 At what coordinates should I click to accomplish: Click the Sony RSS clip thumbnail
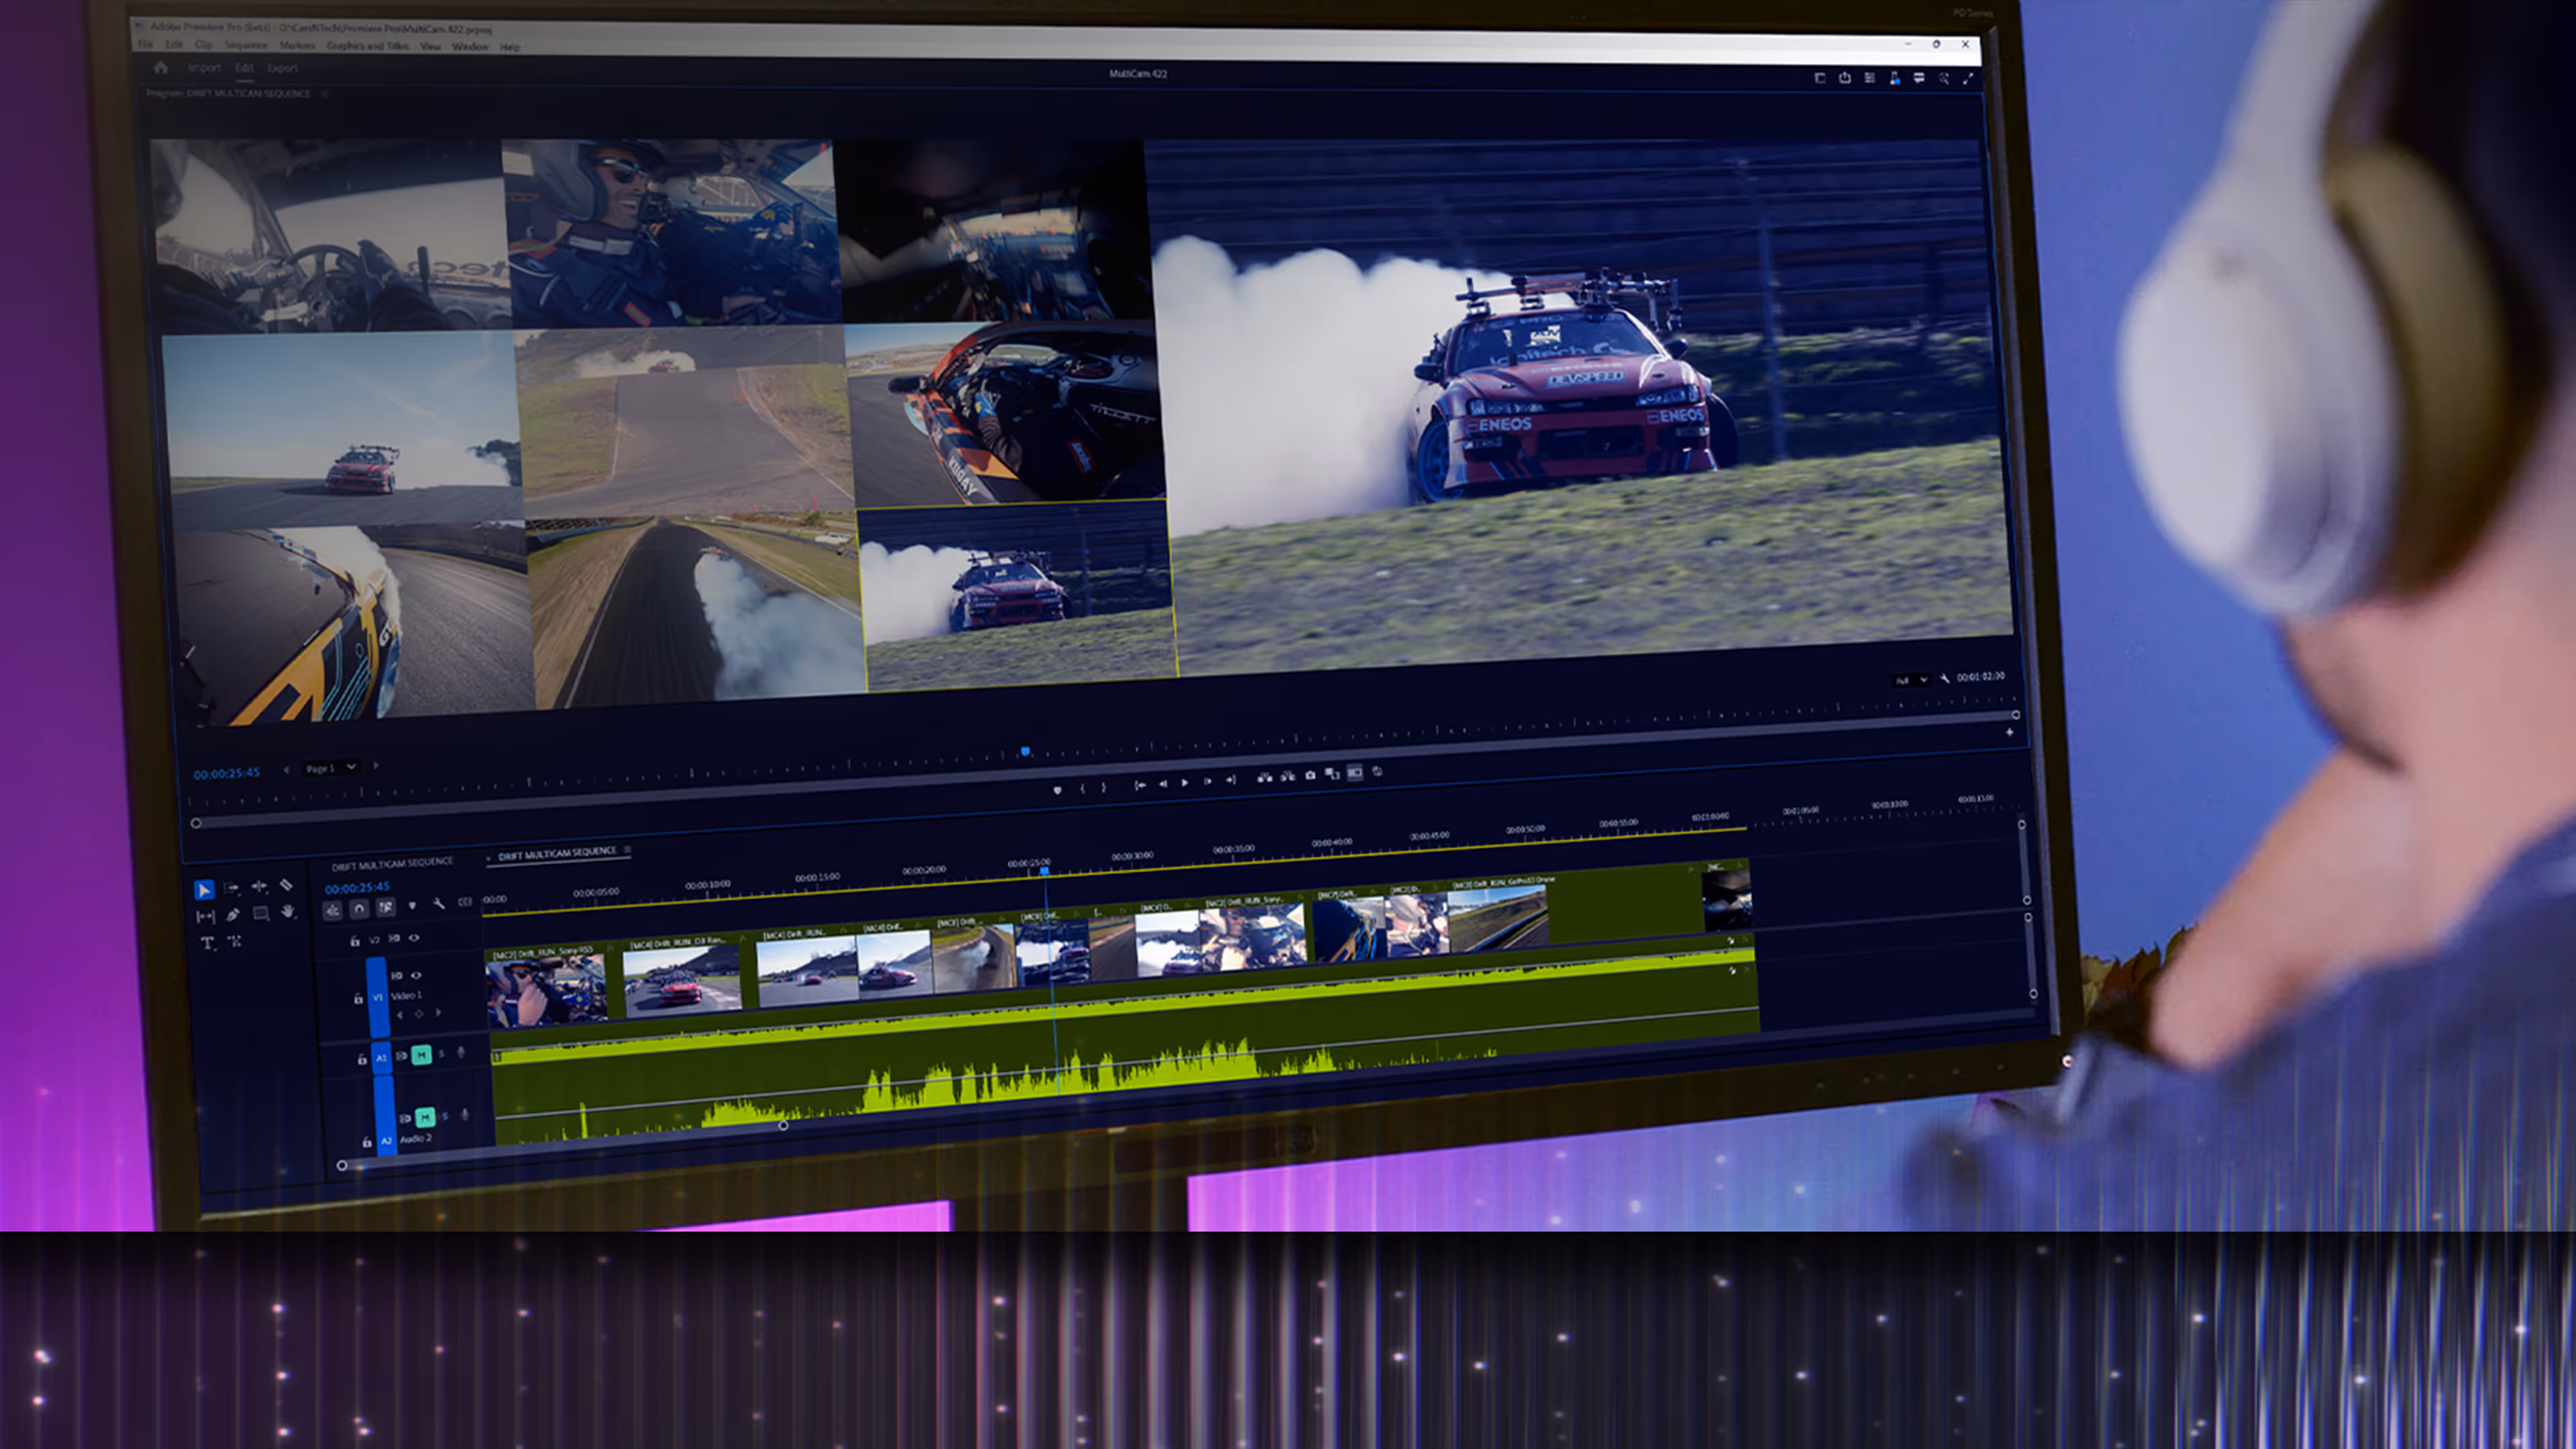coord(545,990)
